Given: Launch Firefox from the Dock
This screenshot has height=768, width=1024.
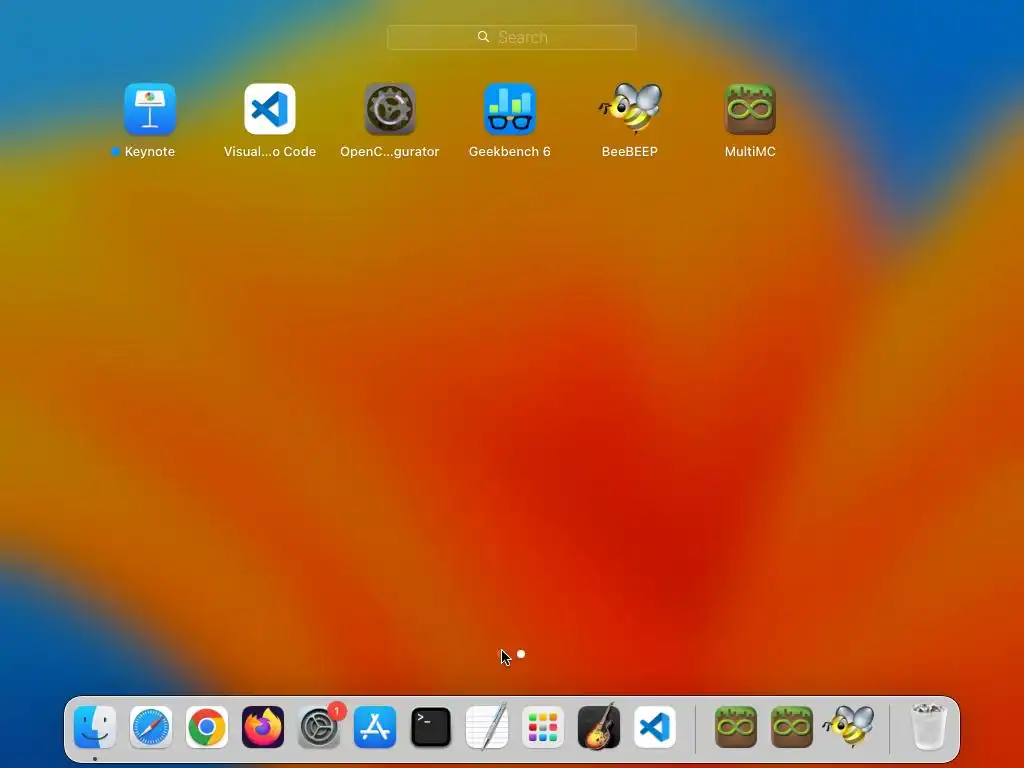Looking at the screenshot, I should coord(263,727).
